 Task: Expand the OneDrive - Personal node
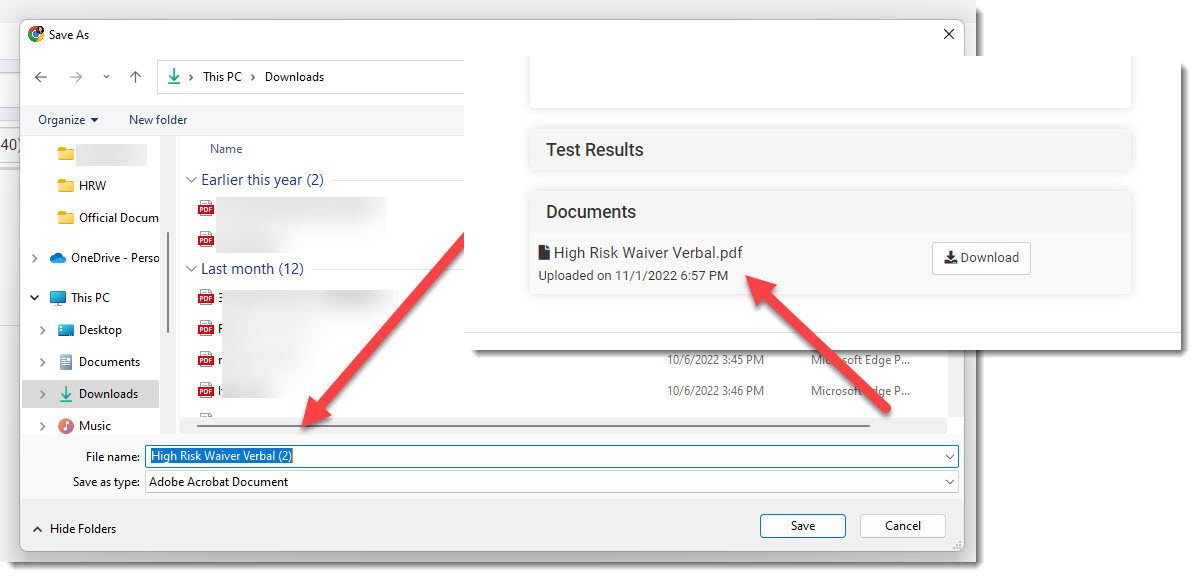tap(35, 258)
